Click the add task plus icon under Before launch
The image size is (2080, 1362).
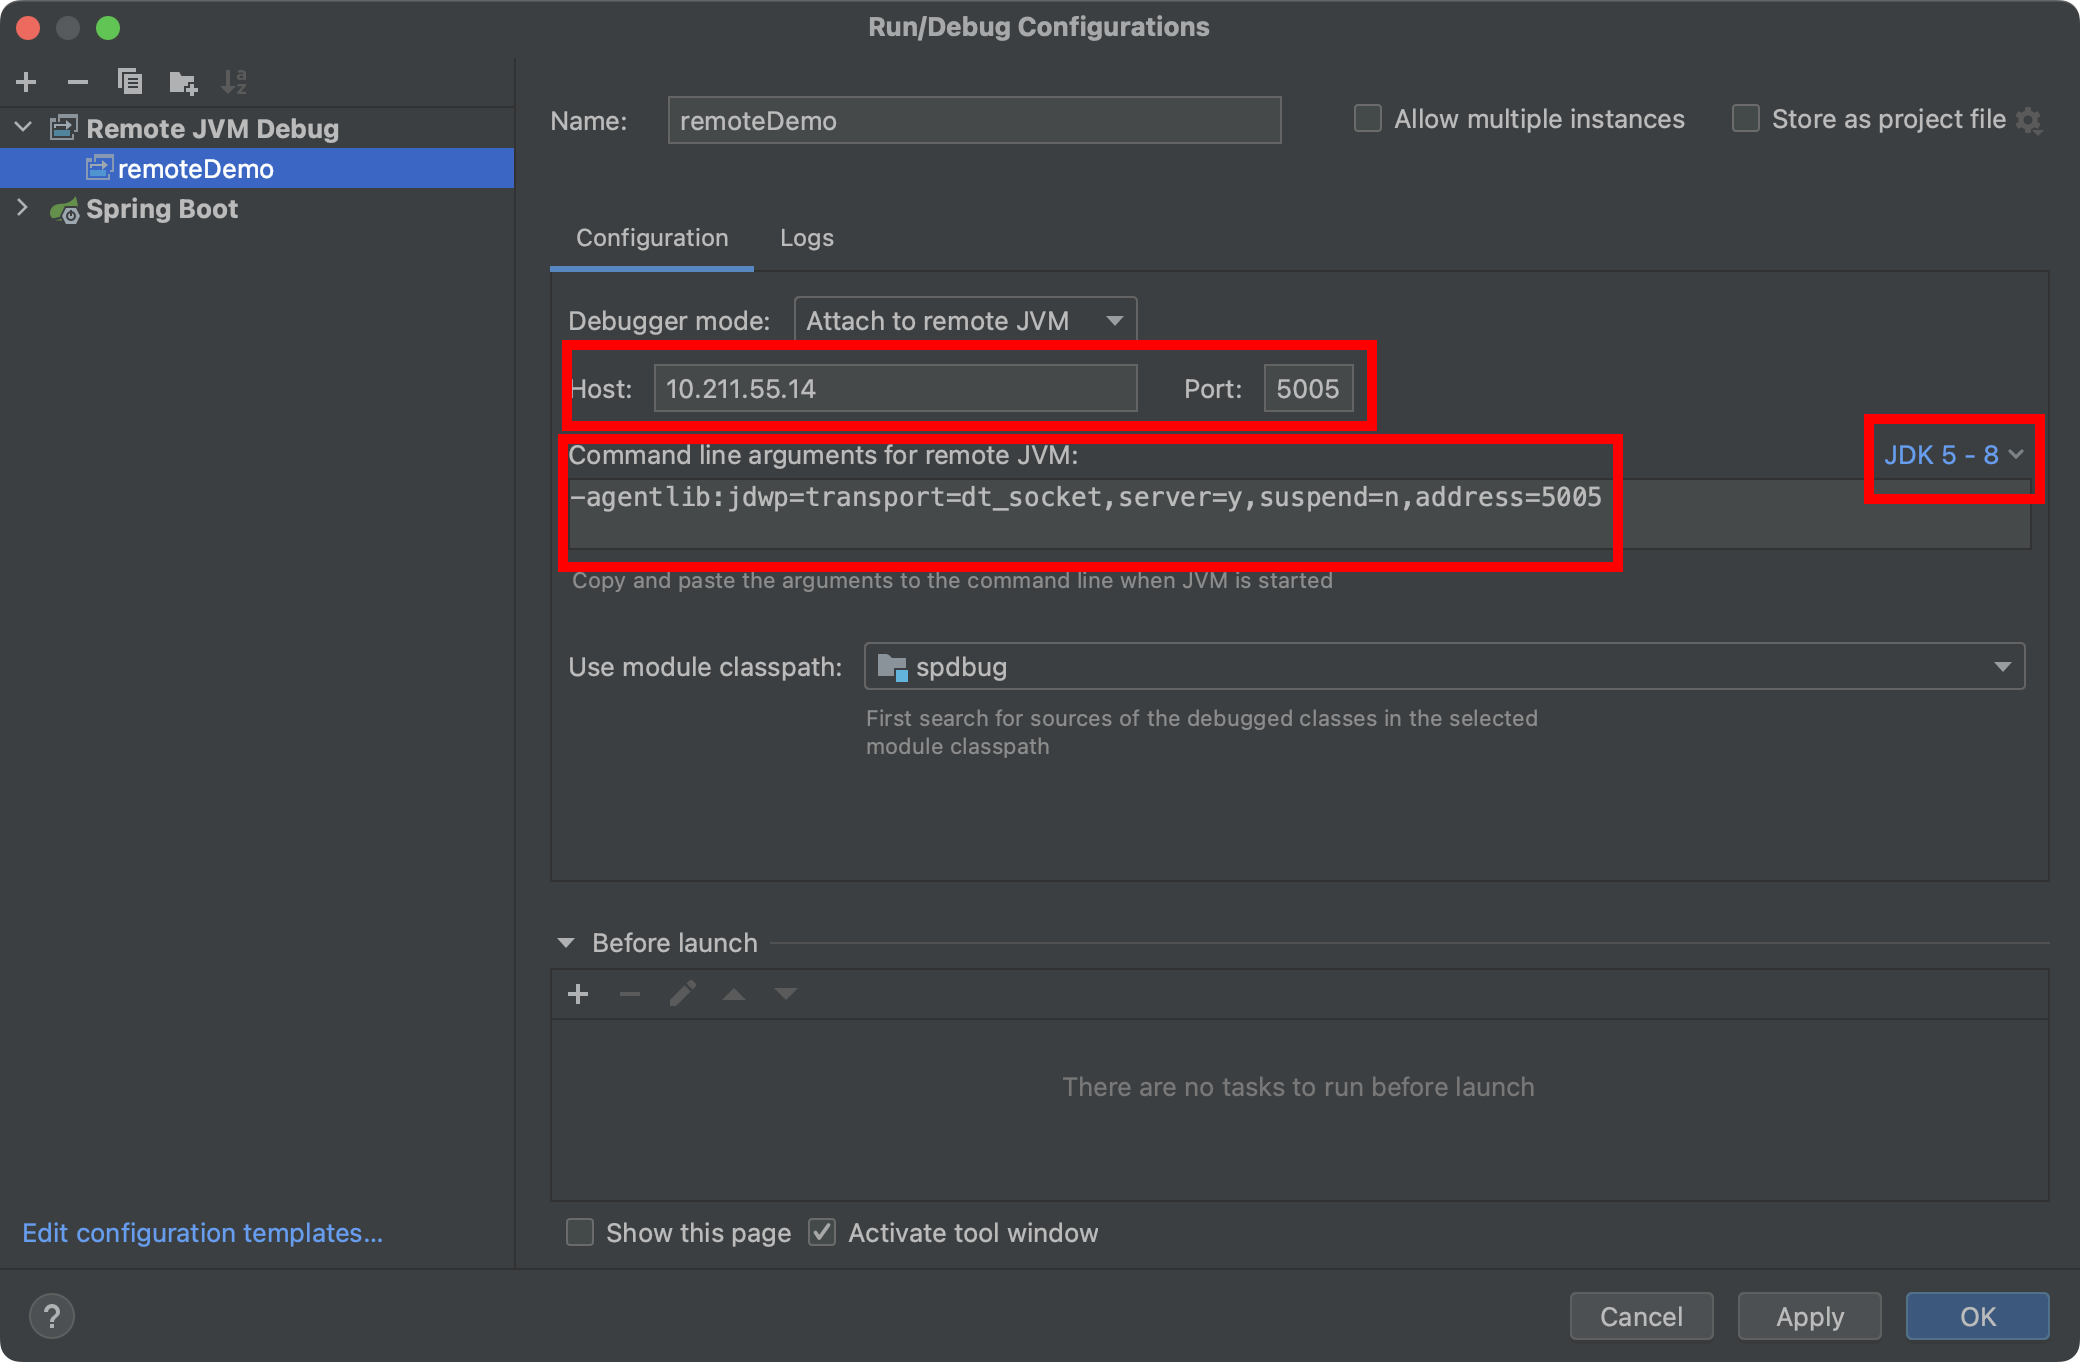coord(578,994)
